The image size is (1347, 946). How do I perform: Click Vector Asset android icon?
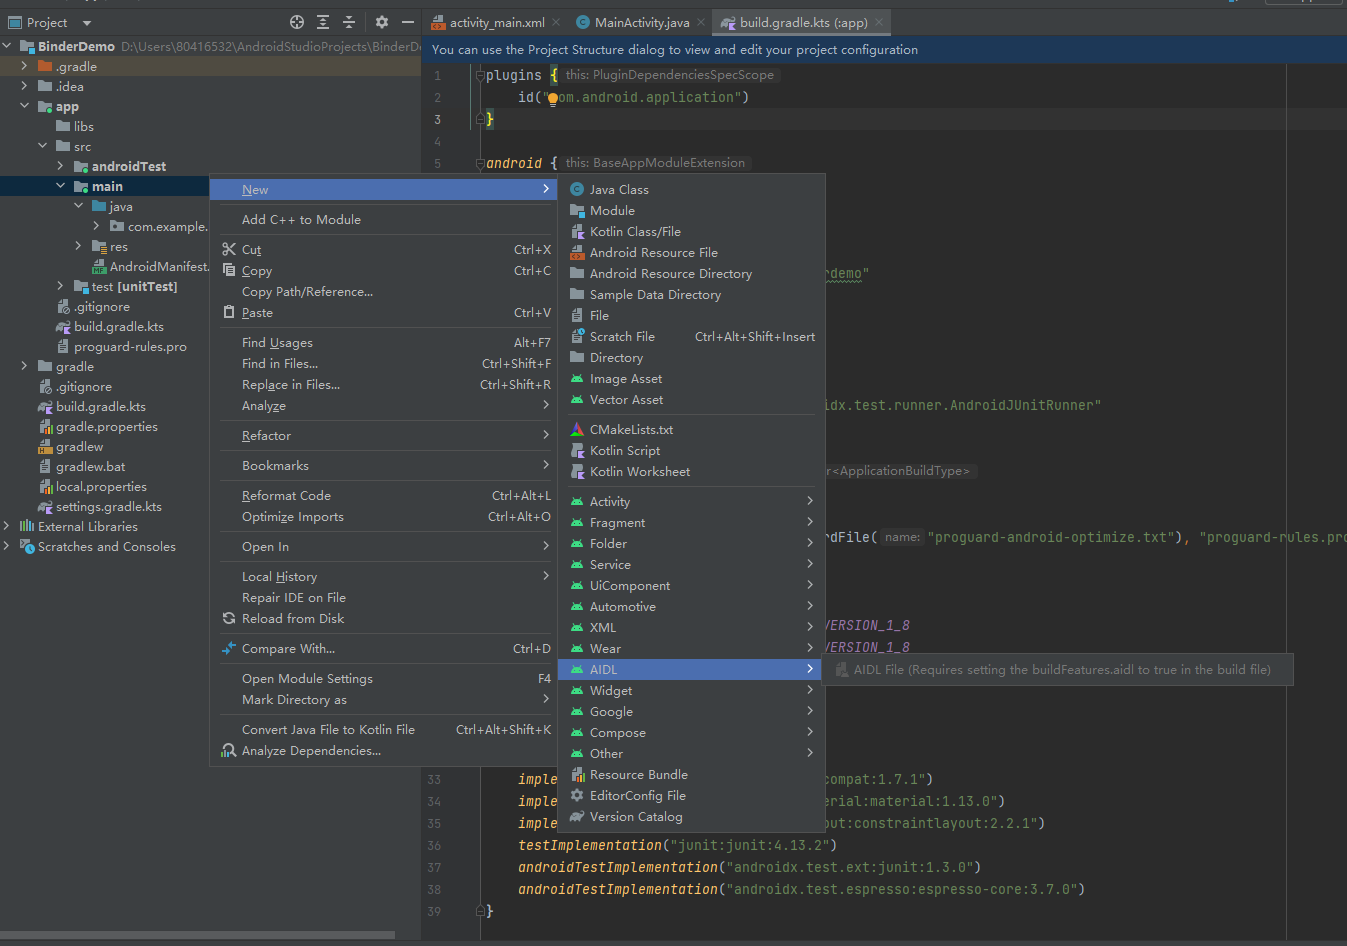click(x=577, y=399)
